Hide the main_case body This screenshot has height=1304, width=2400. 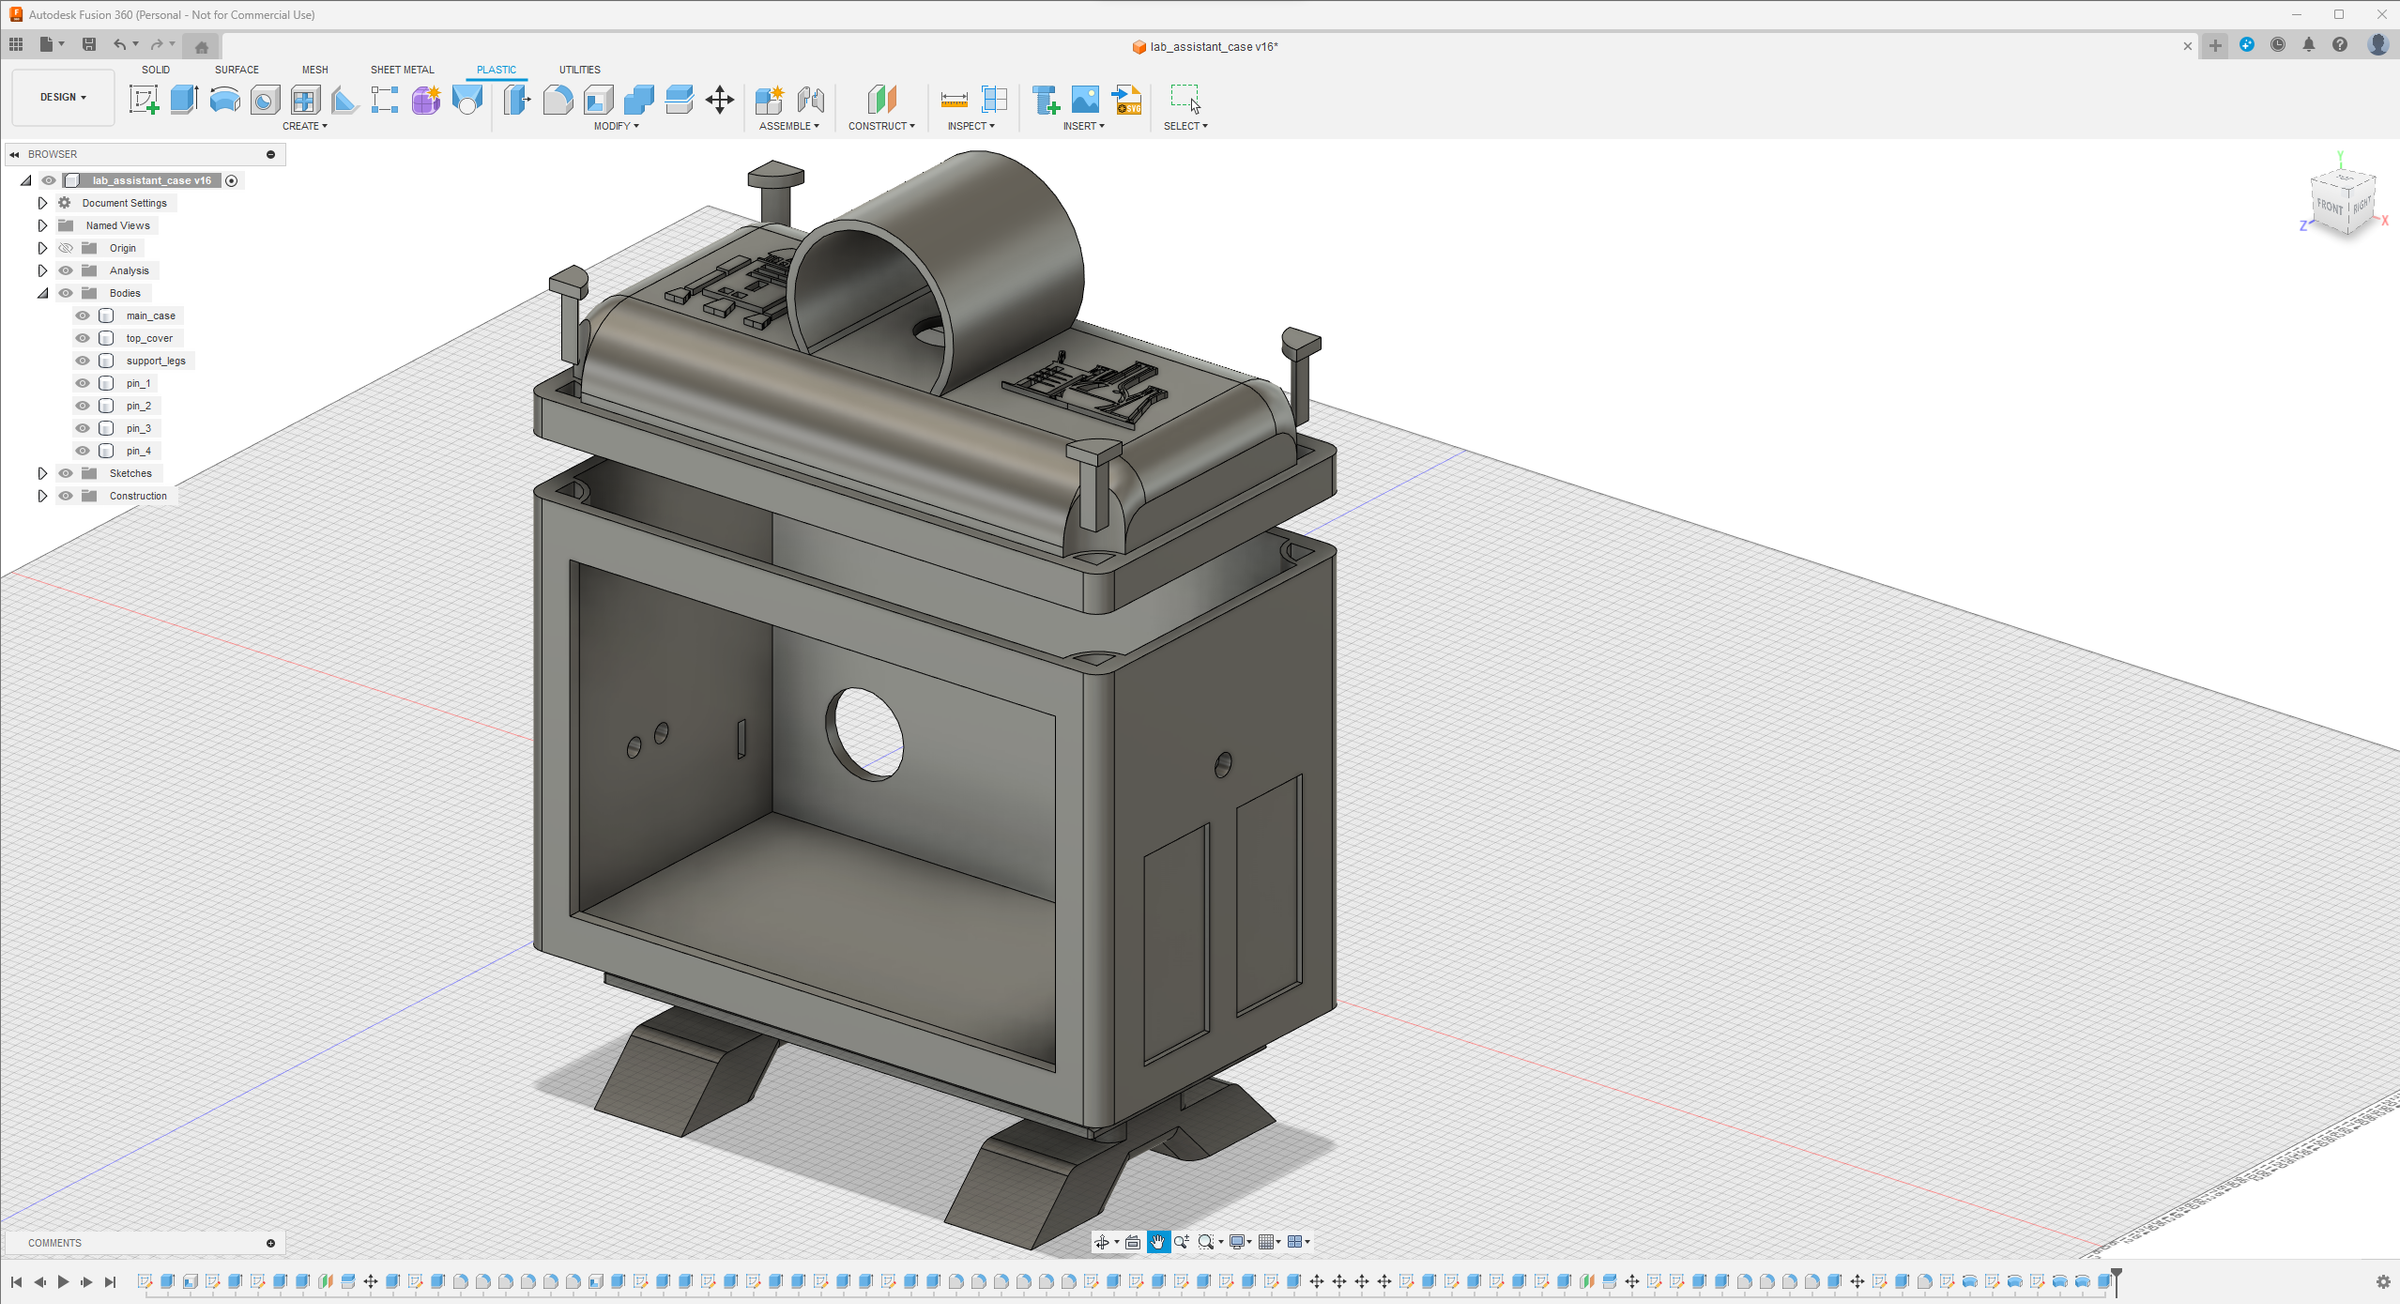pyautogui.click(x=82, y=315)
